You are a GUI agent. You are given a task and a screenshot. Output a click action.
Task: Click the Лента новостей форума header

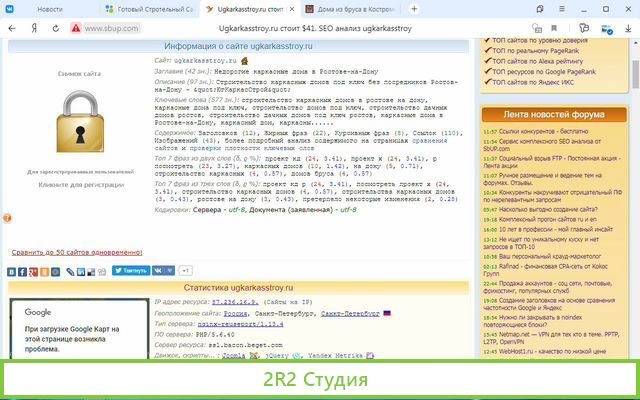[x=554, y=115]
